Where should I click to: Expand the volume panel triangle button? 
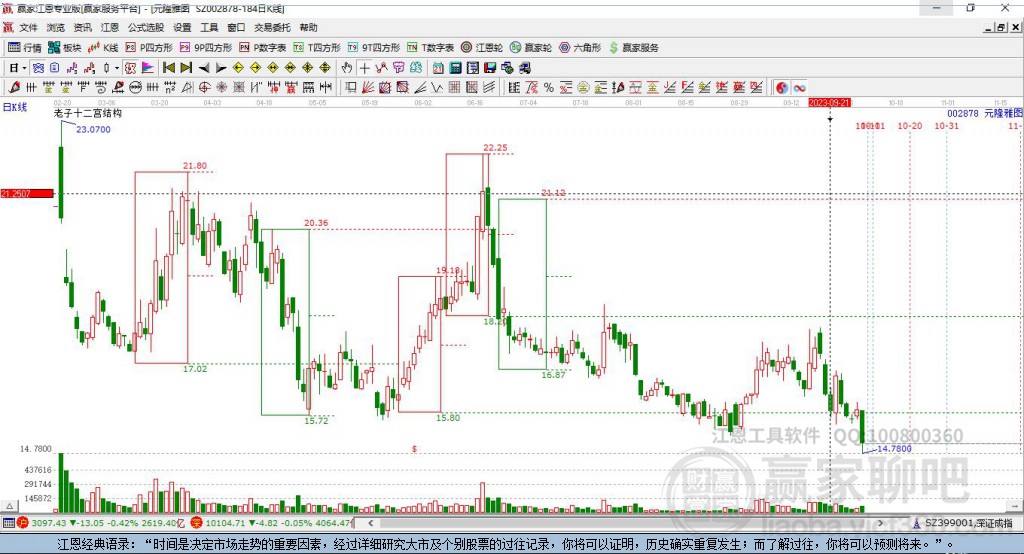9,506
